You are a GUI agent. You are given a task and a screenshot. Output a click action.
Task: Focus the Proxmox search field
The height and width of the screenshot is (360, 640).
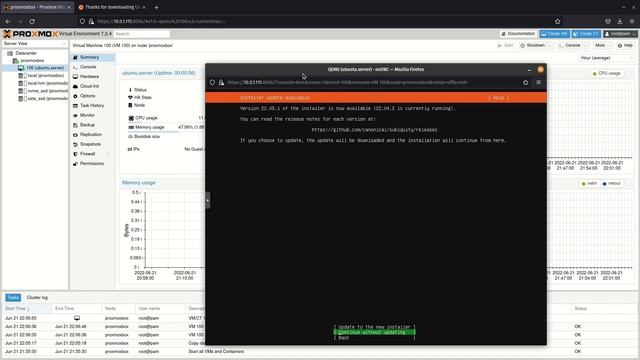(x=141, y=33)
